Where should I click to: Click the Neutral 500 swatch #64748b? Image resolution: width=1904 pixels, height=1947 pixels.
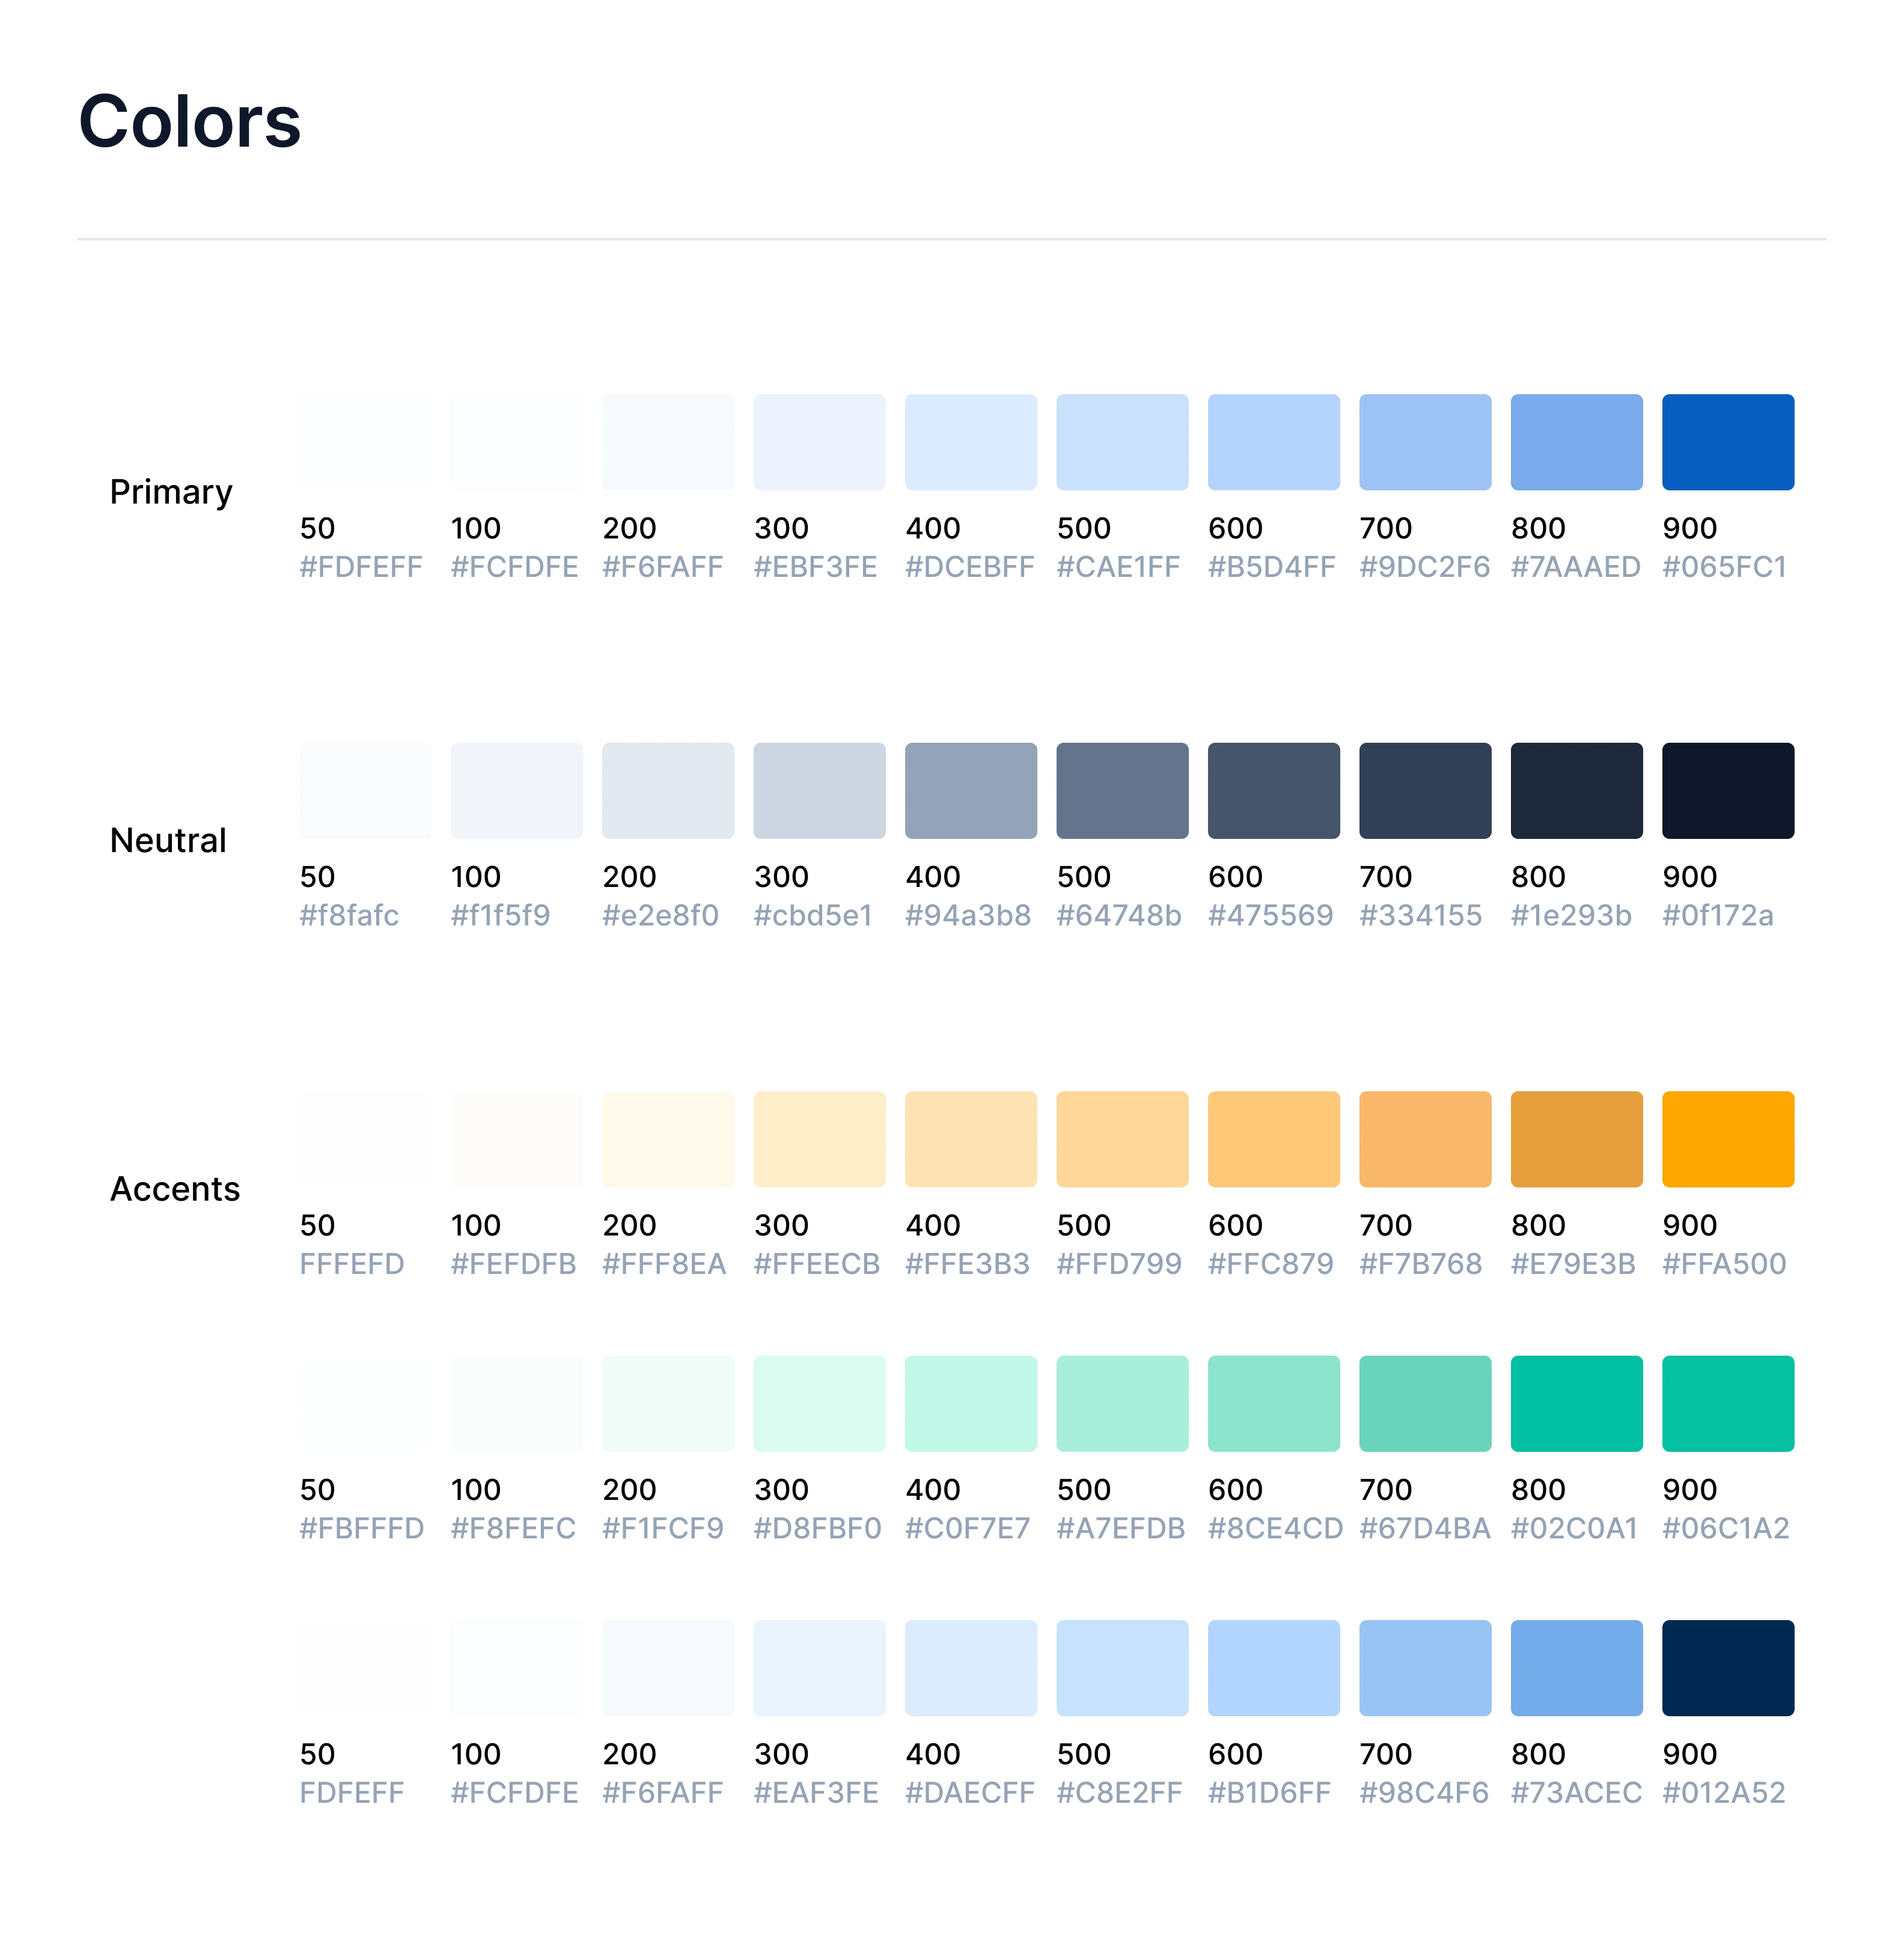tap(1122, 790)
